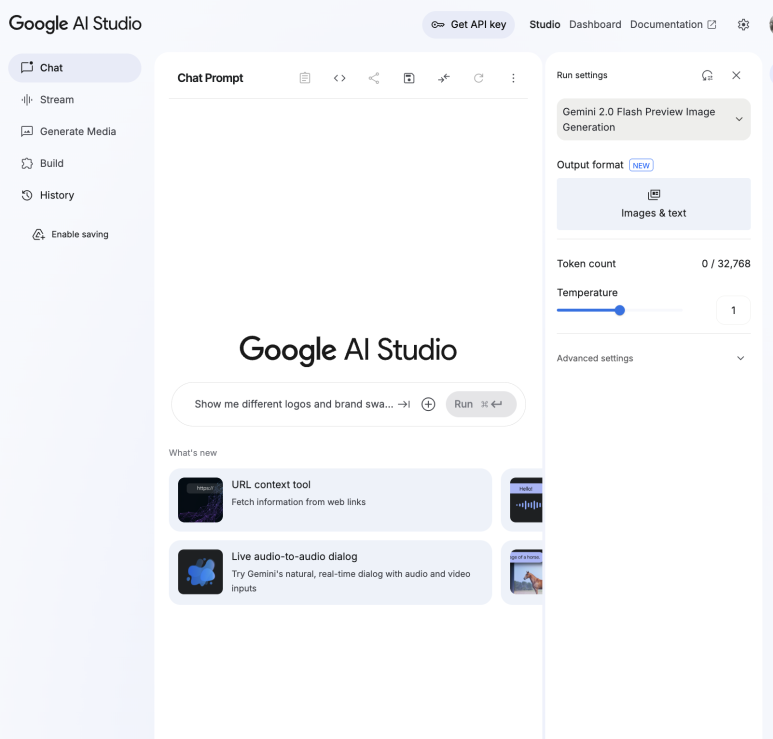Viewport: 773px width, 739px height.
Task: Open Generate Media in the sidebar
Action: click(74, 132)
